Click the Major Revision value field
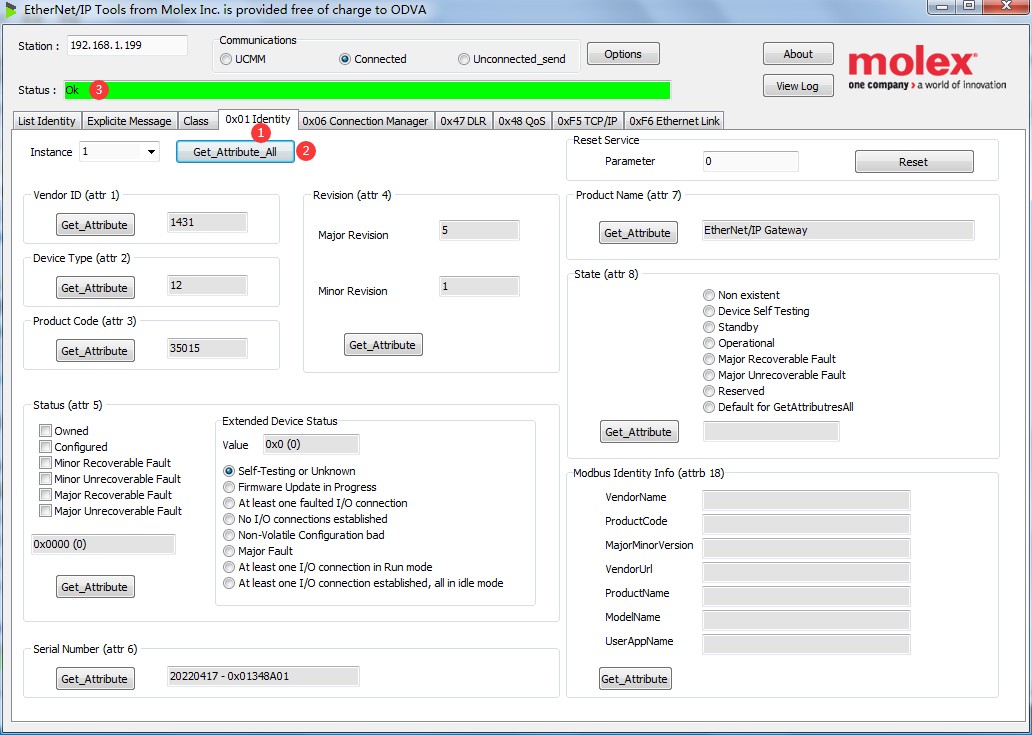 point(479,230)
